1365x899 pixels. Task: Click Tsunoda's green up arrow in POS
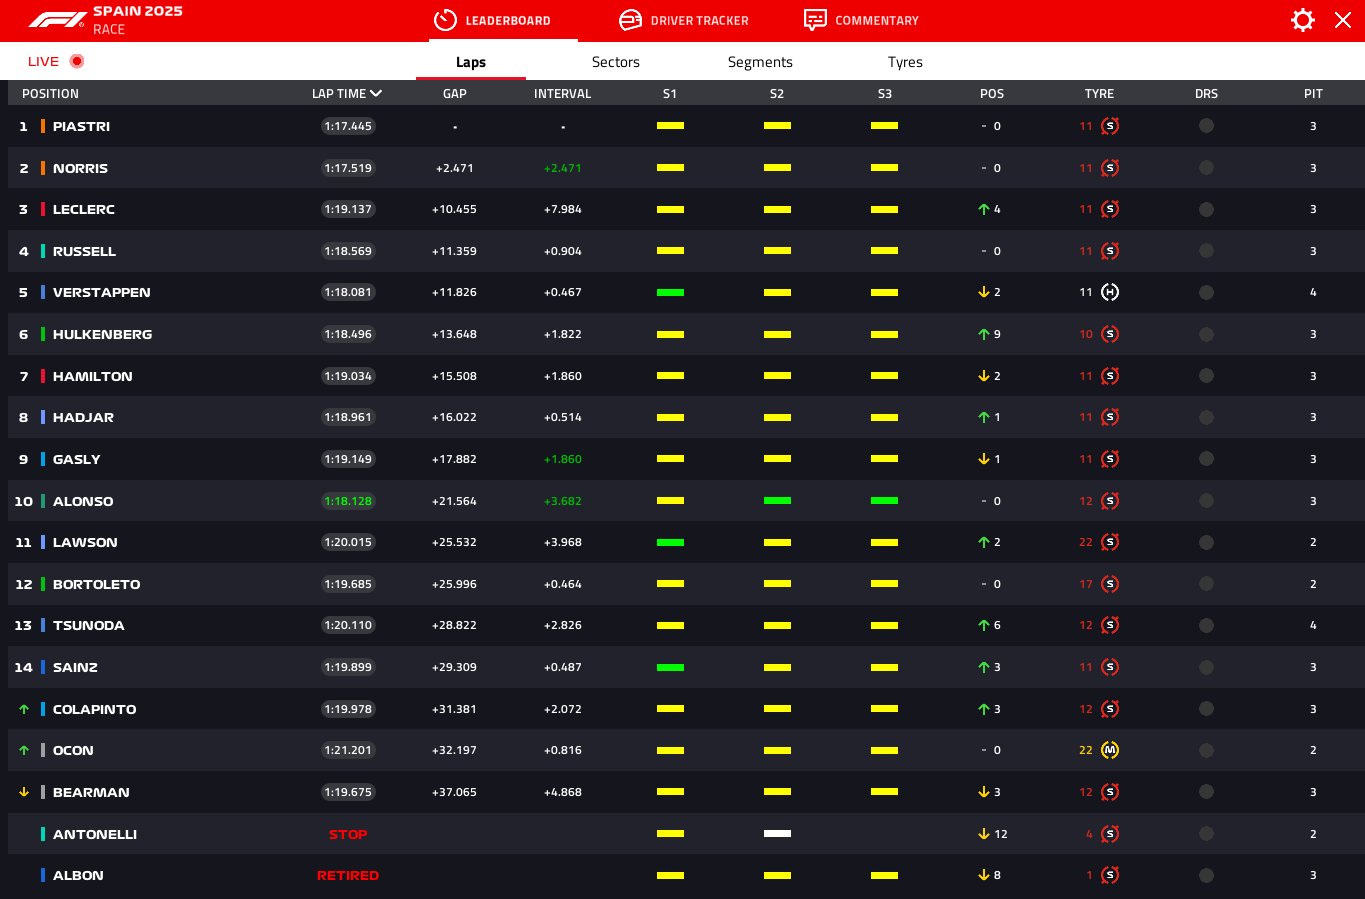pyautogui.click(x=984, y=625)
